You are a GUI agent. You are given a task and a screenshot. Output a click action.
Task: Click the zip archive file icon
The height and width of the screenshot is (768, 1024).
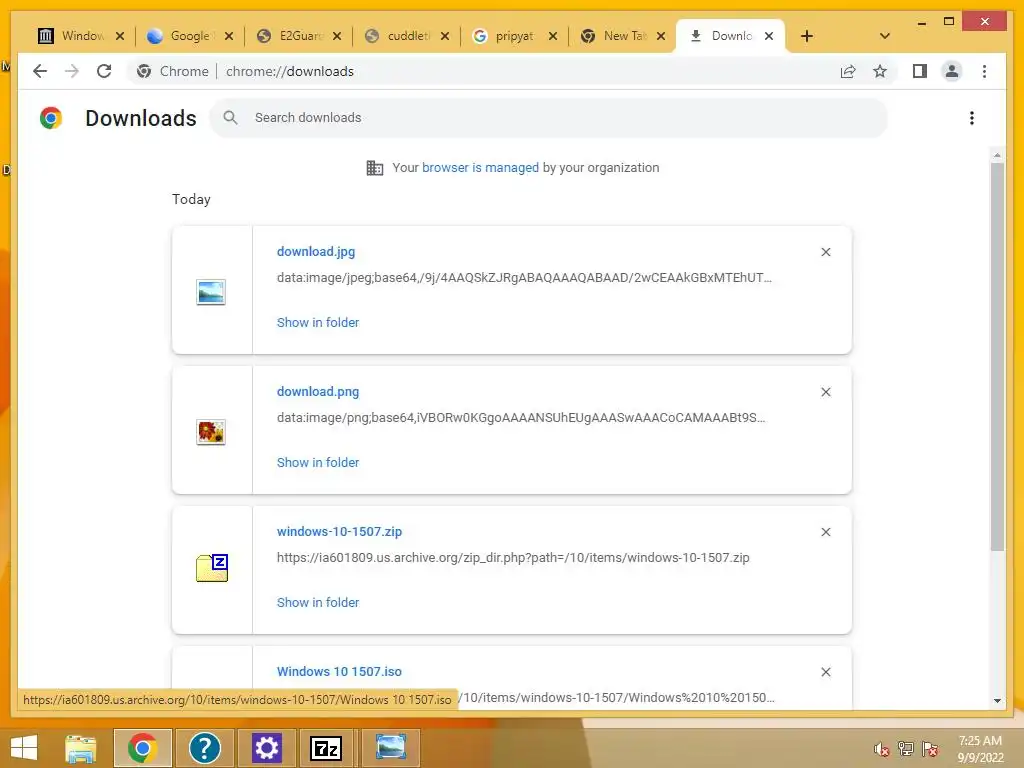(212, 568)
